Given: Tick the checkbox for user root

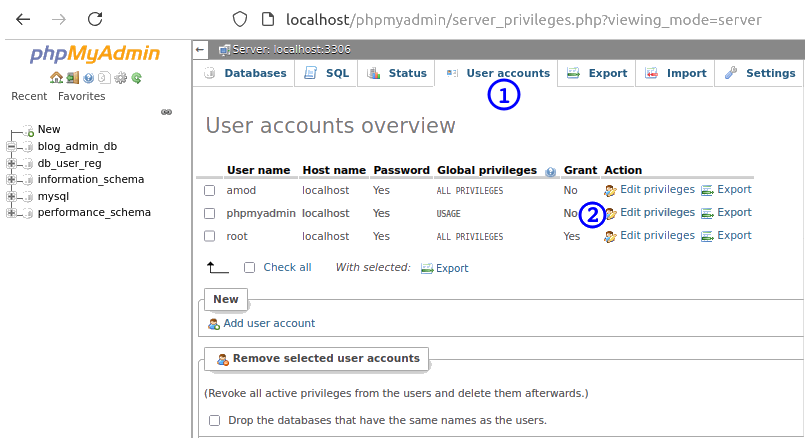Looking at the screenshot, I should 209,236.
